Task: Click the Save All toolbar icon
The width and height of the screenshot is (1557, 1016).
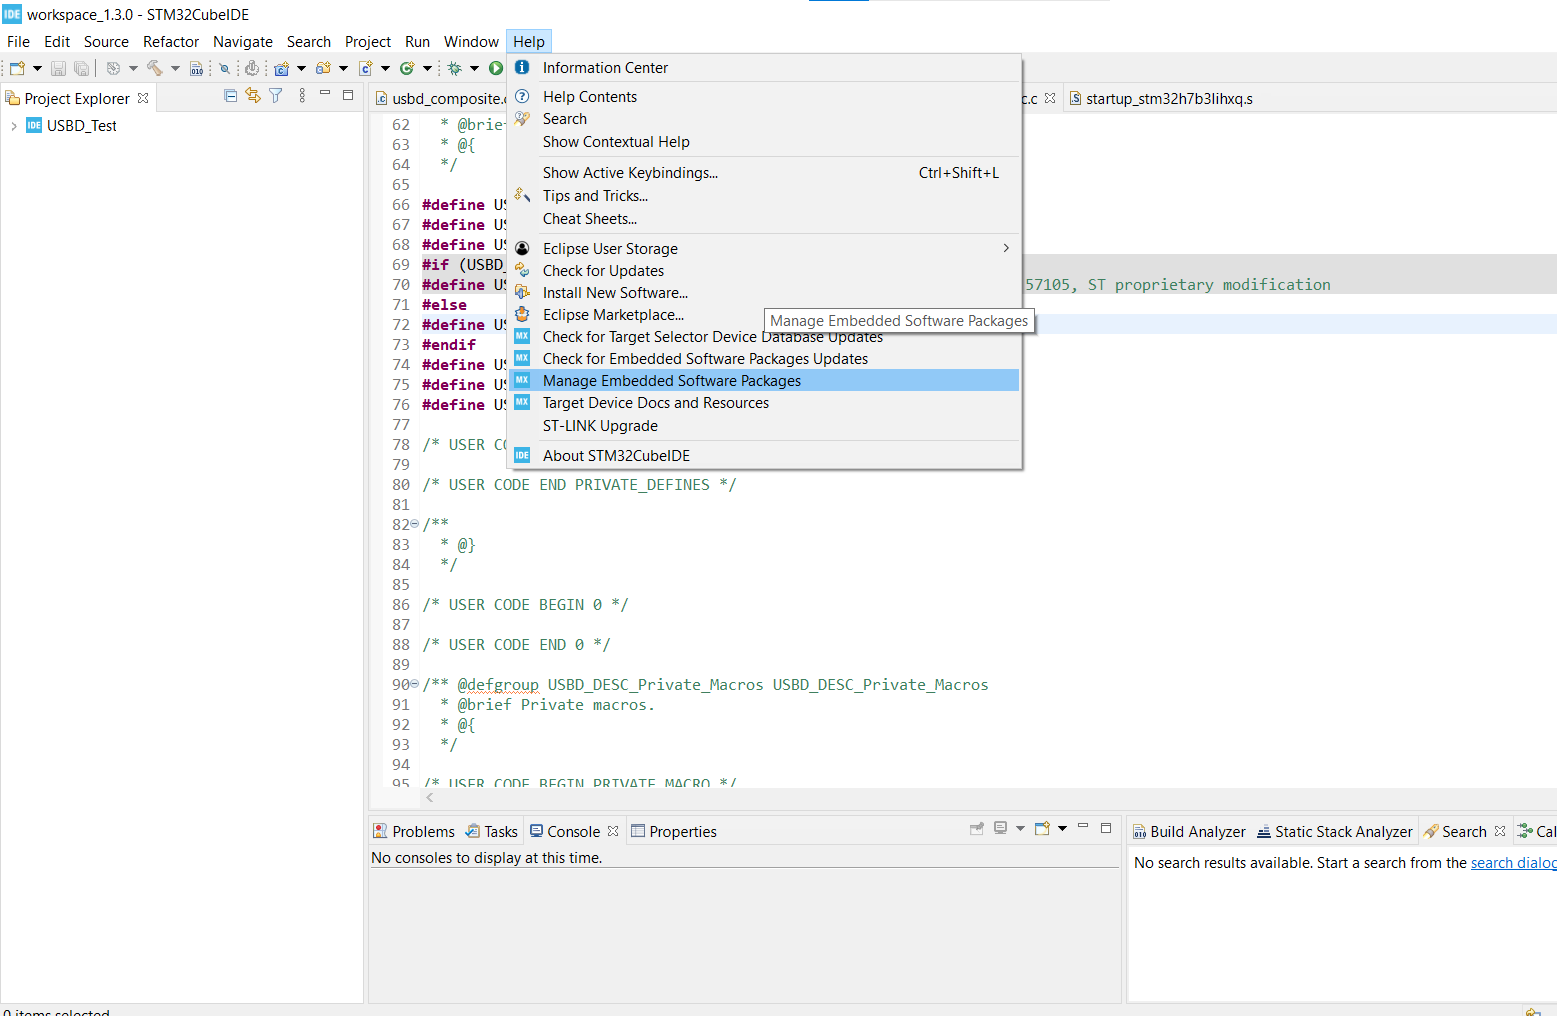Action: point(81,68)
